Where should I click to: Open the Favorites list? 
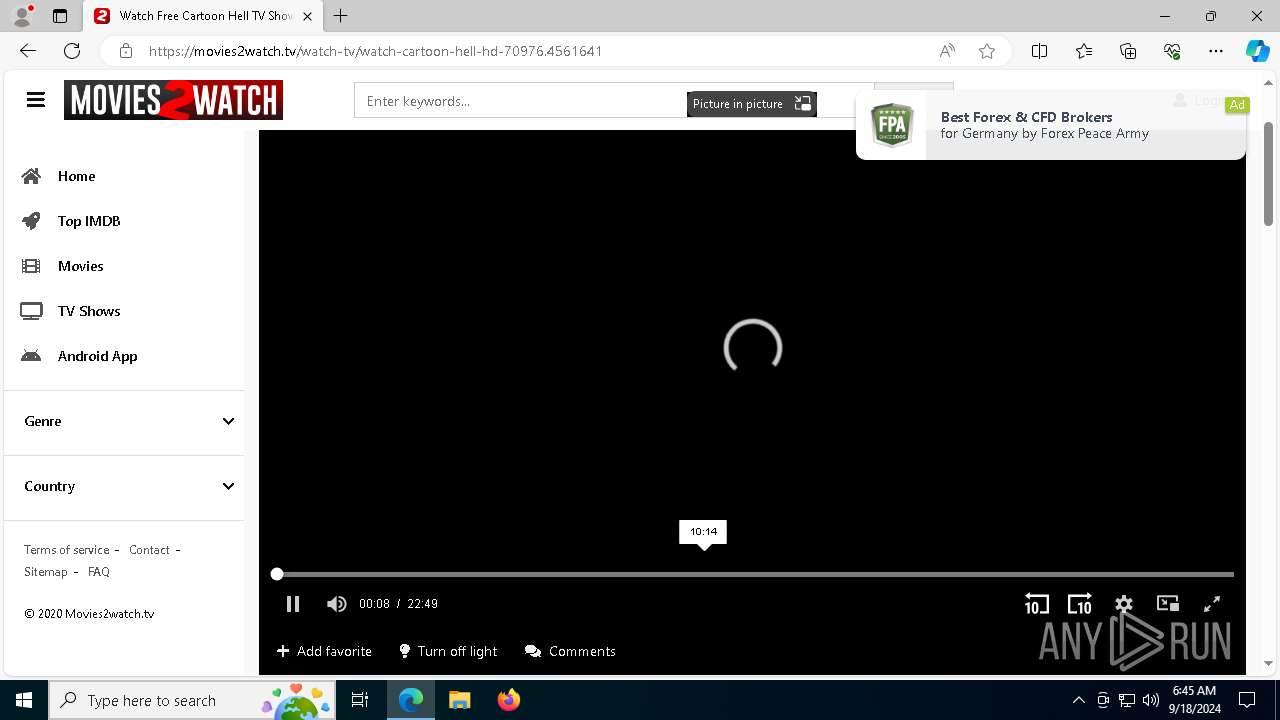pos(1084,51)
